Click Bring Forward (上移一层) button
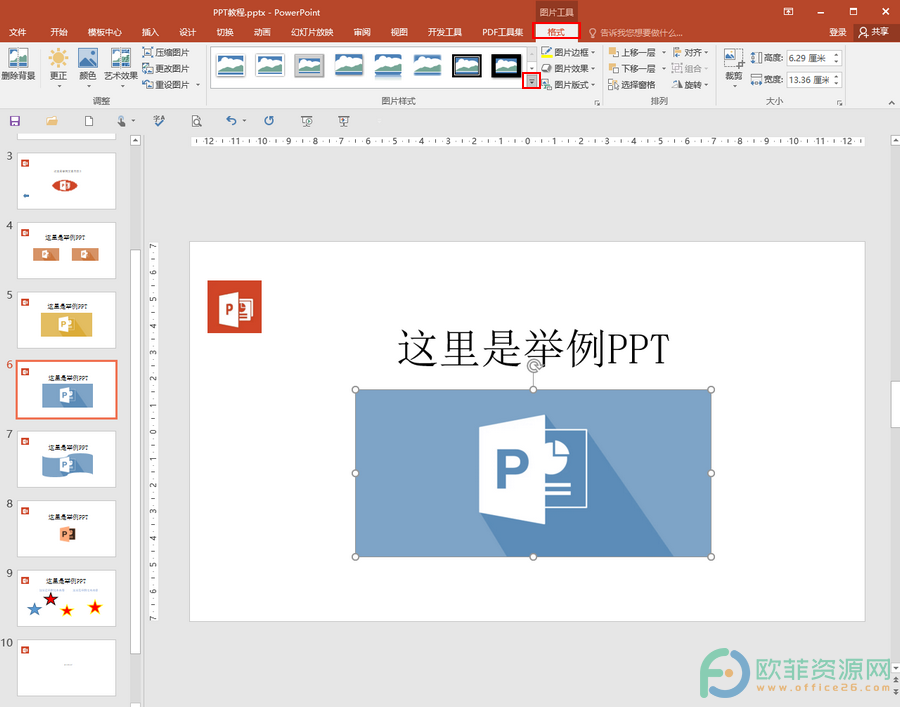 coord(632,52)
